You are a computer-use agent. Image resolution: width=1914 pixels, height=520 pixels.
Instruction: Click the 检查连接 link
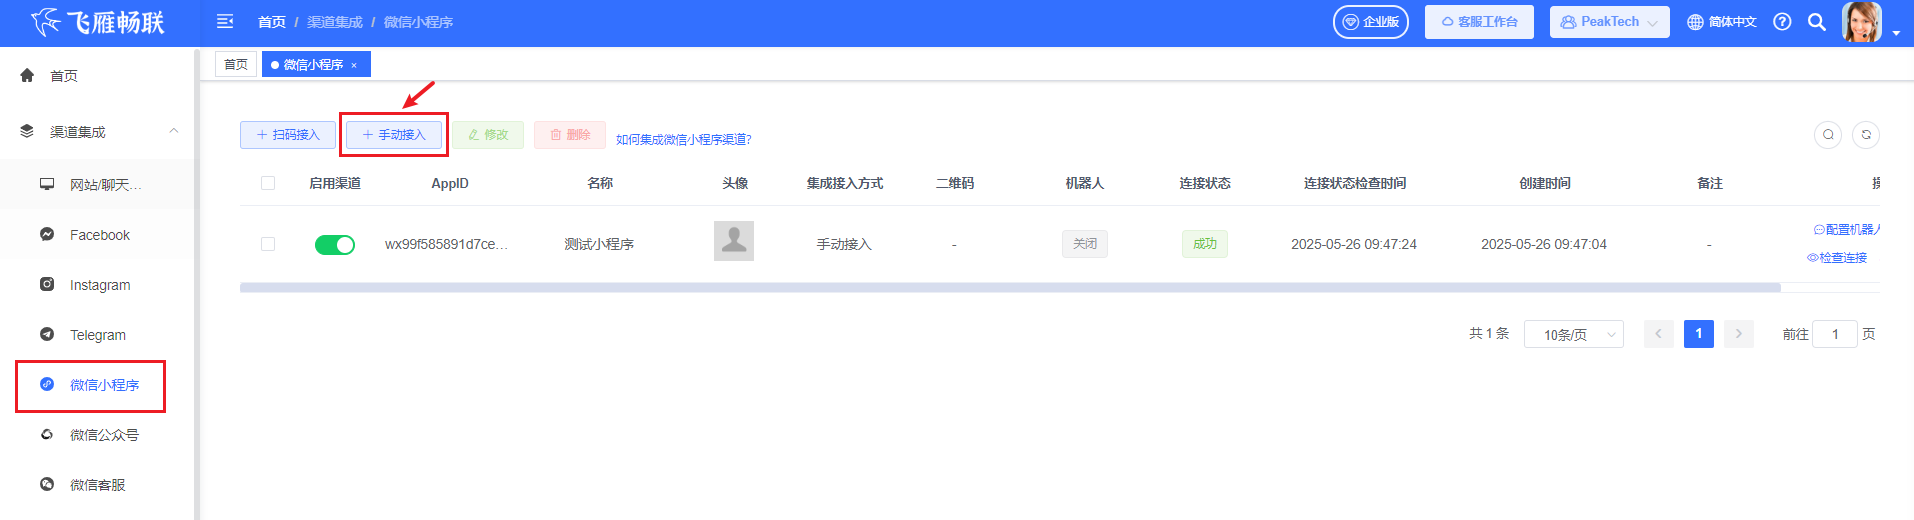point(1837,258)
